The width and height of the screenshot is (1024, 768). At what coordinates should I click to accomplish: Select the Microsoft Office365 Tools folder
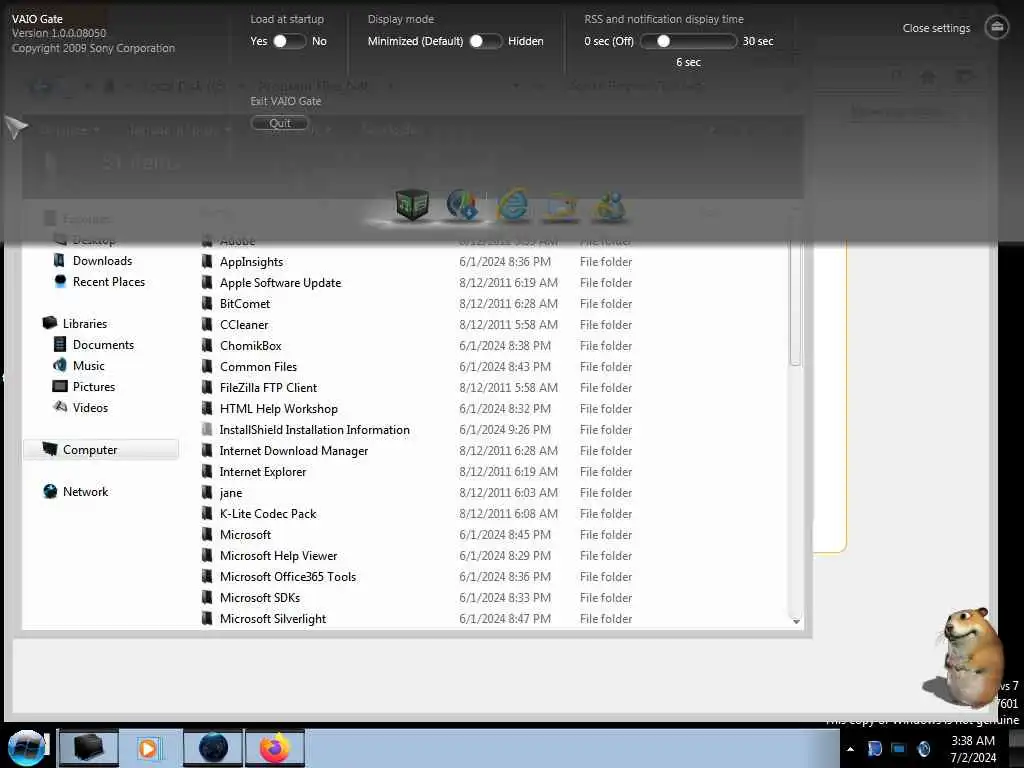(x=288, y=577)
